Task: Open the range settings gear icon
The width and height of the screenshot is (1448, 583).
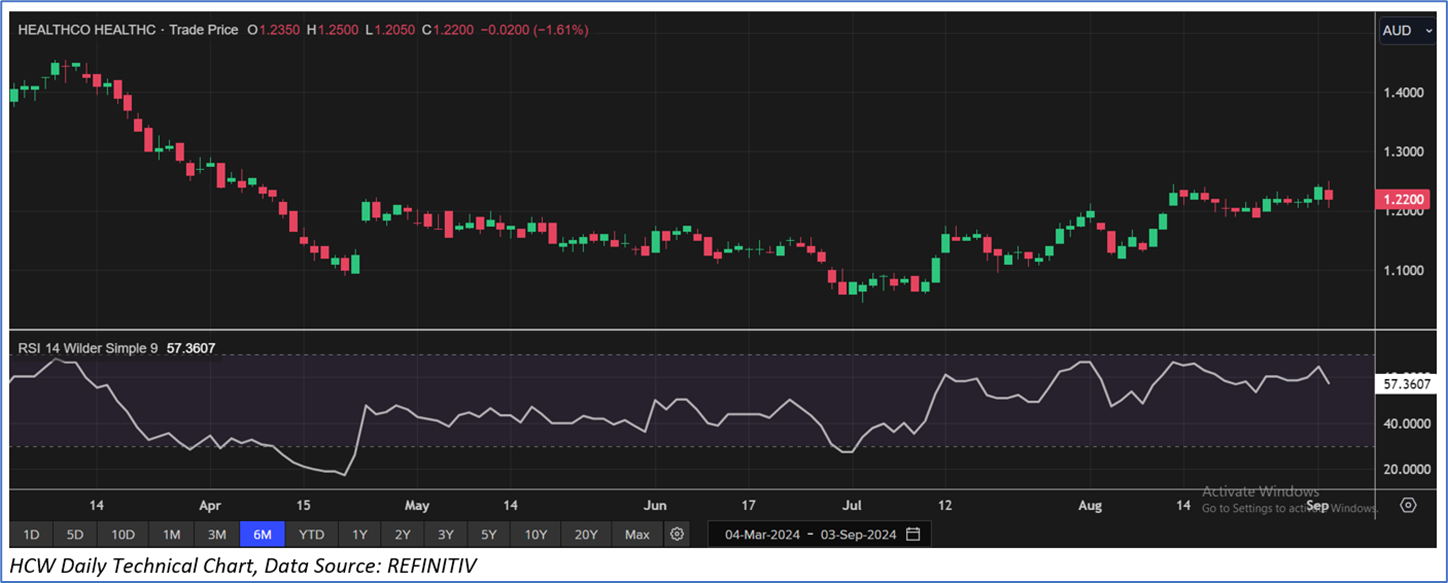Action: point(677,534)
